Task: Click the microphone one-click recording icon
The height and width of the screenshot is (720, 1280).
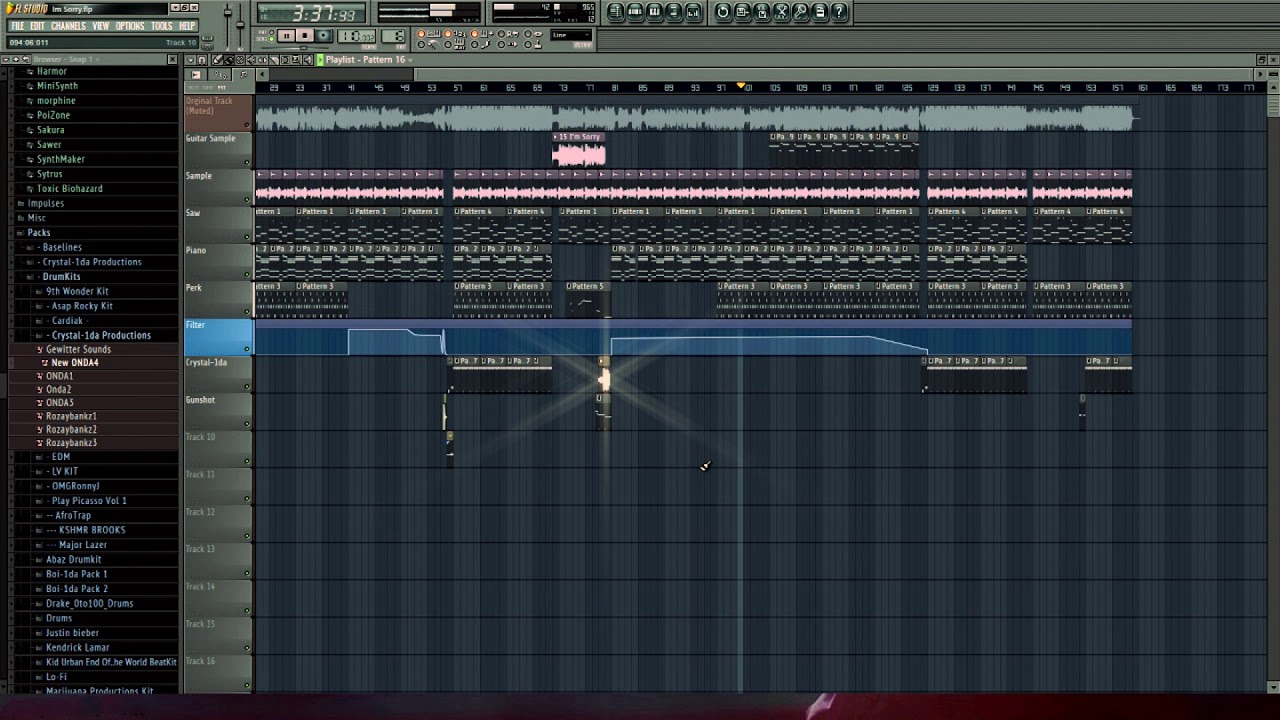Action: click(800, 12)
